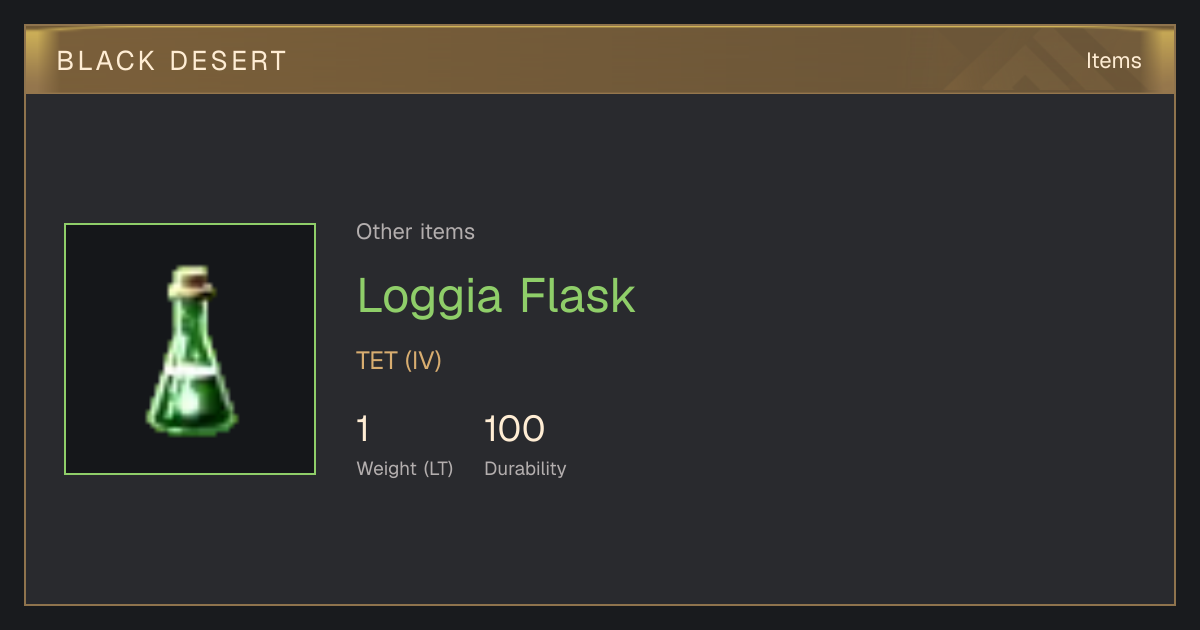Image resolution: width=1200 pixels, height=630 pixels.
Task: Click the BLACK DESERT header title
Action: [x=171, y=61]
